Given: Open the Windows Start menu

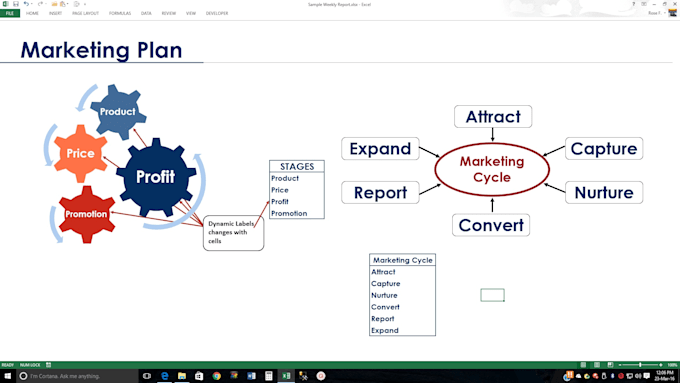Looking at the screenshot, I should click(x=7, y=376).
